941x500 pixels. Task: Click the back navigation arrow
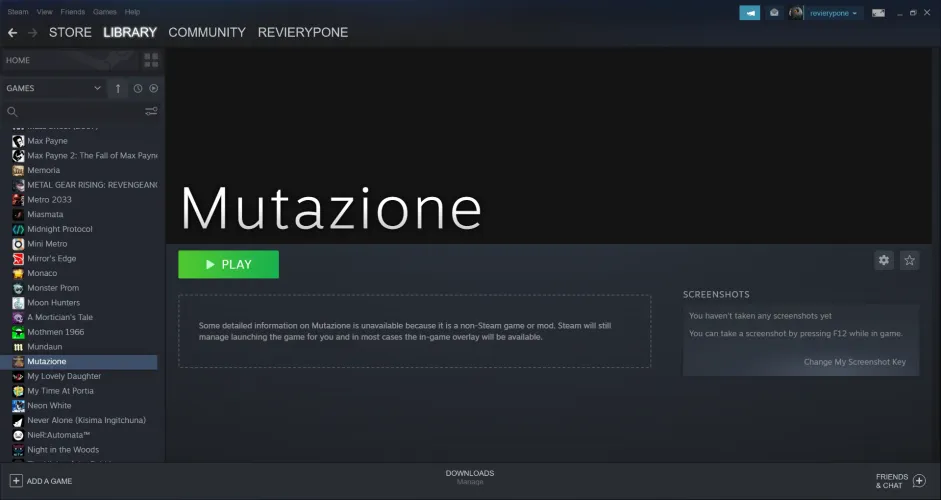(12, 32)
